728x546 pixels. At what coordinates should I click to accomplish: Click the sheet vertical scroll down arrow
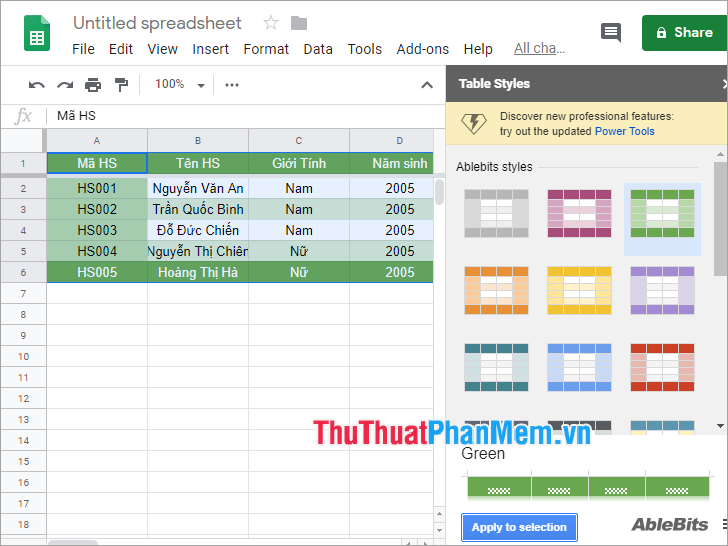(x=439, y=530)
